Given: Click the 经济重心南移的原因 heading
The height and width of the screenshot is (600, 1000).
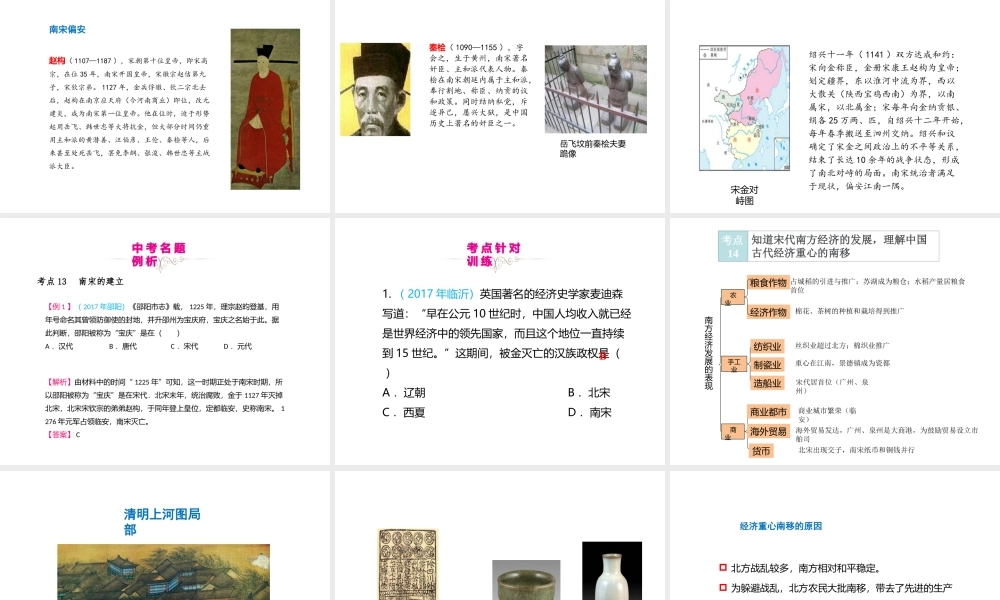Looking at the screenshot, I should point(781,526).
